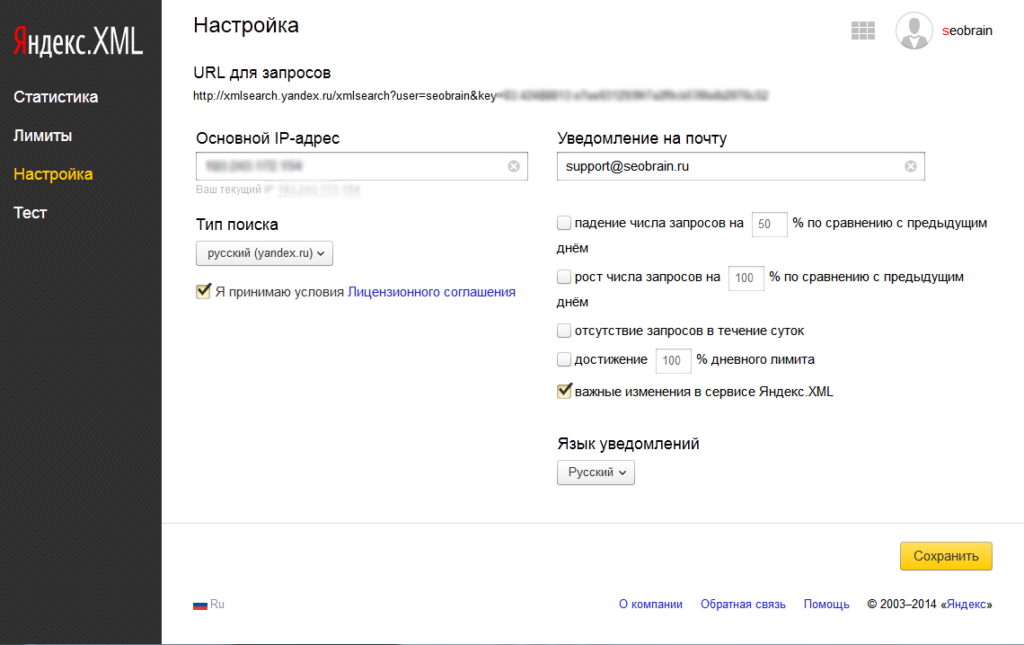Open the Язык уведомлений dropdown
Image resolution: width=1024 pixels, height=645 pixels.
click(596, 473)
